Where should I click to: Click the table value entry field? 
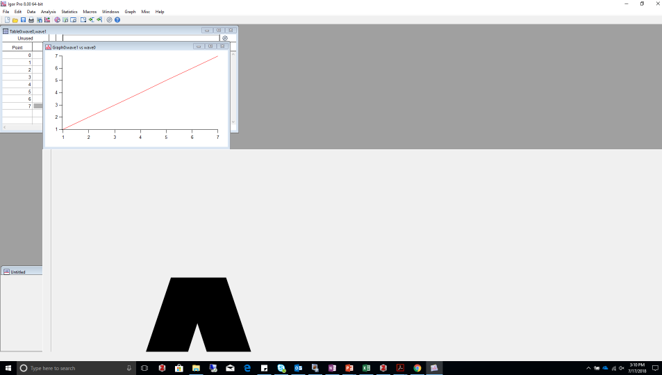point(141,38)
